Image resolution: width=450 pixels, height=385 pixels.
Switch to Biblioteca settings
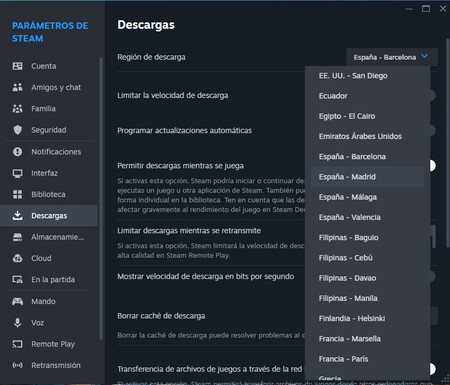pyautogui.click(x=50, y=194)
